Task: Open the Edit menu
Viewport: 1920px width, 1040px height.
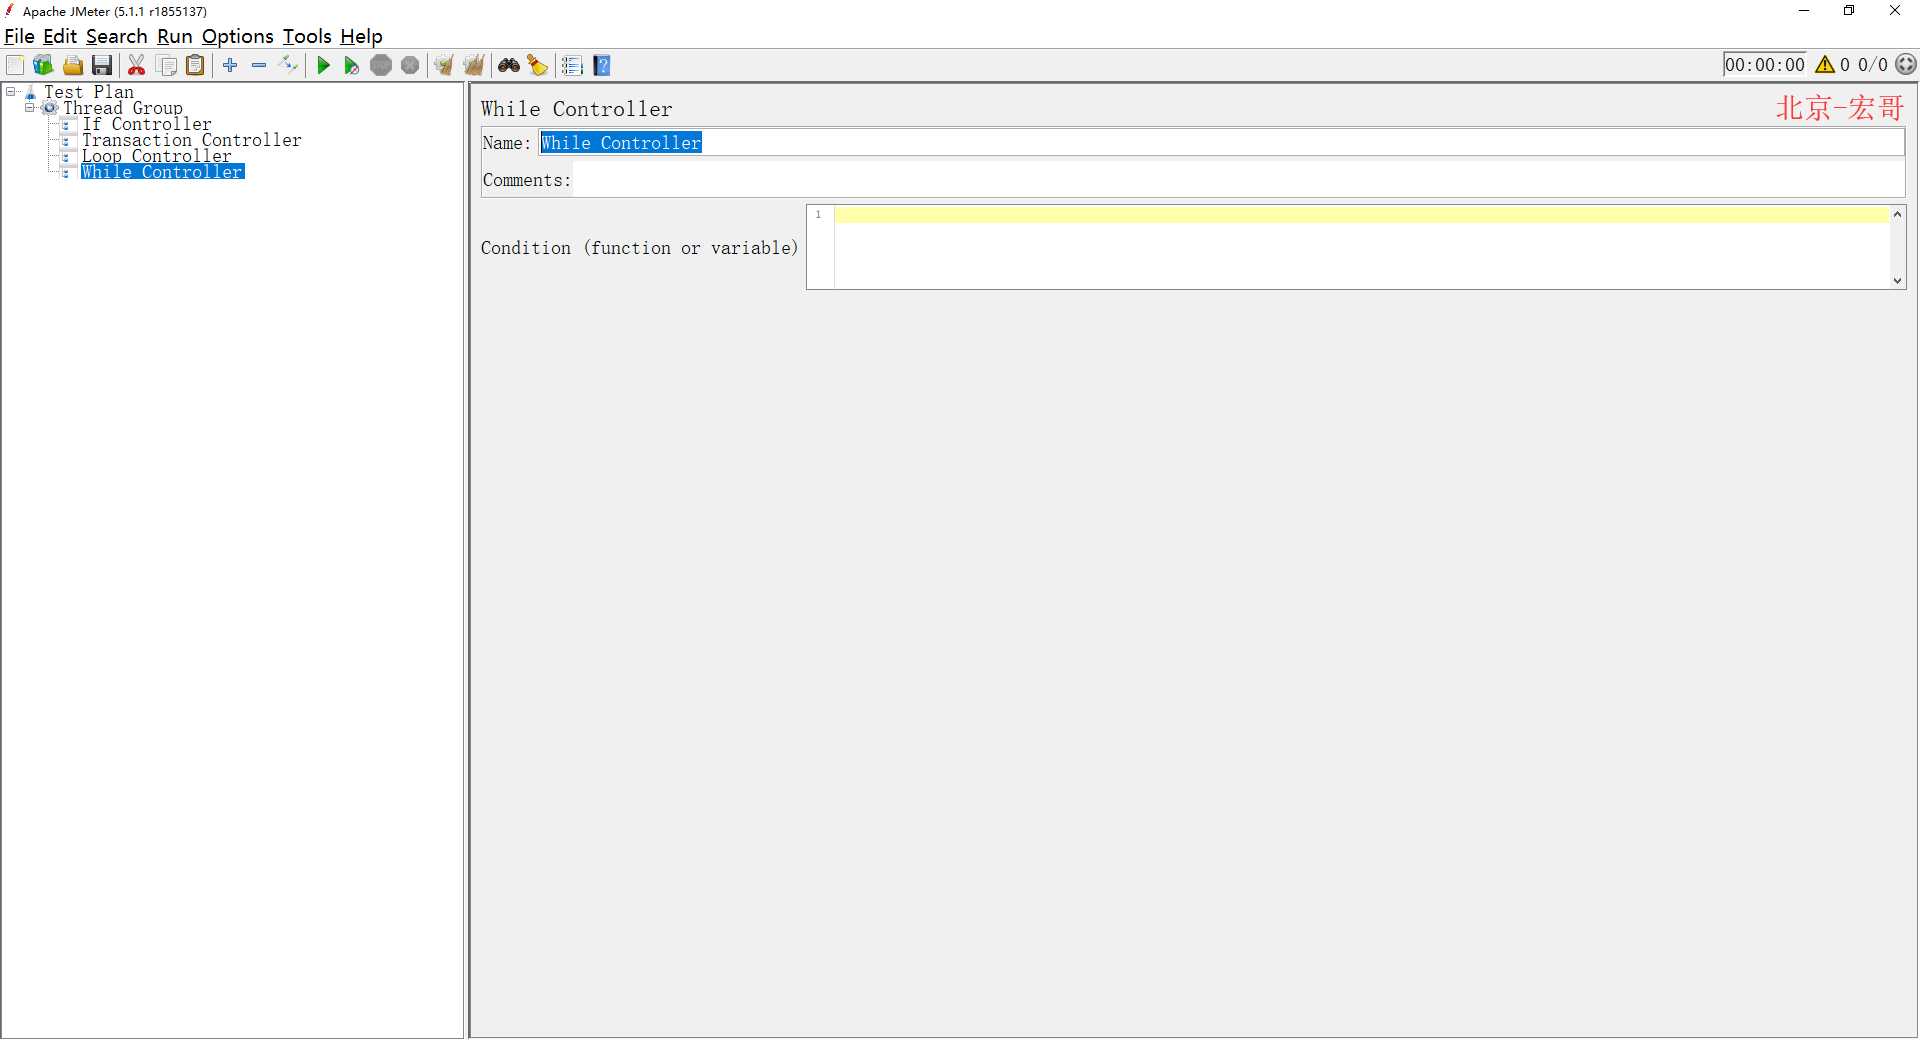Action: [60, 36]
